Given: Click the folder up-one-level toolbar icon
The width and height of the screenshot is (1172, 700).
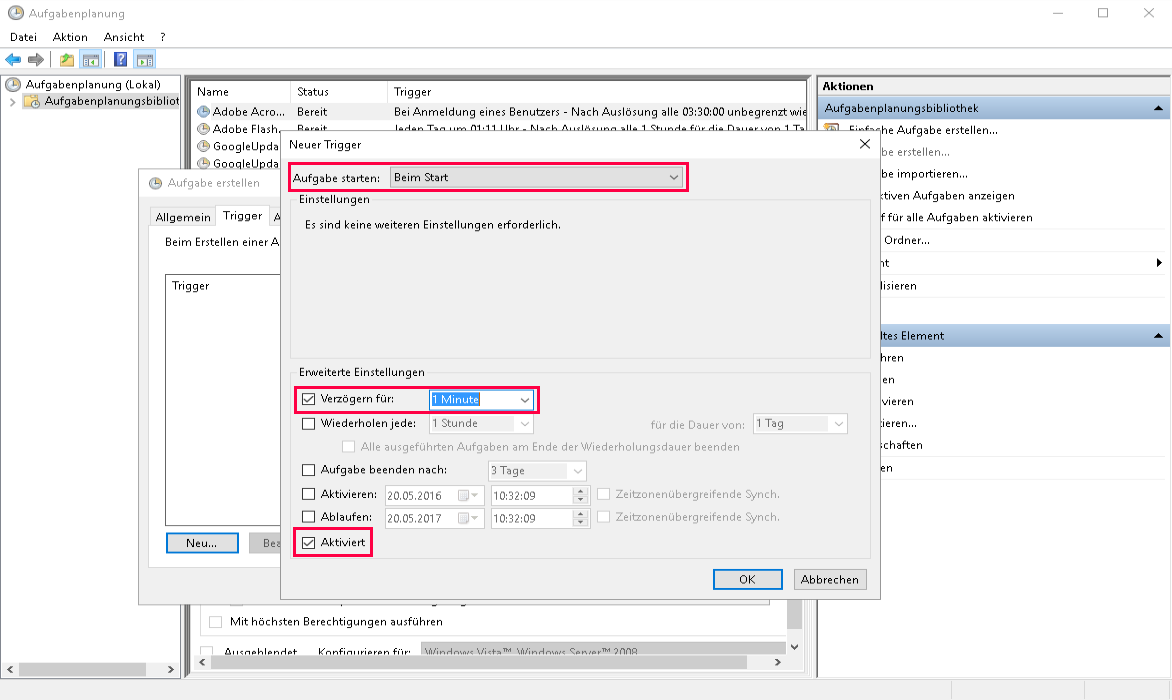Looking at the screenshot, I should click(x=67, y=60).
